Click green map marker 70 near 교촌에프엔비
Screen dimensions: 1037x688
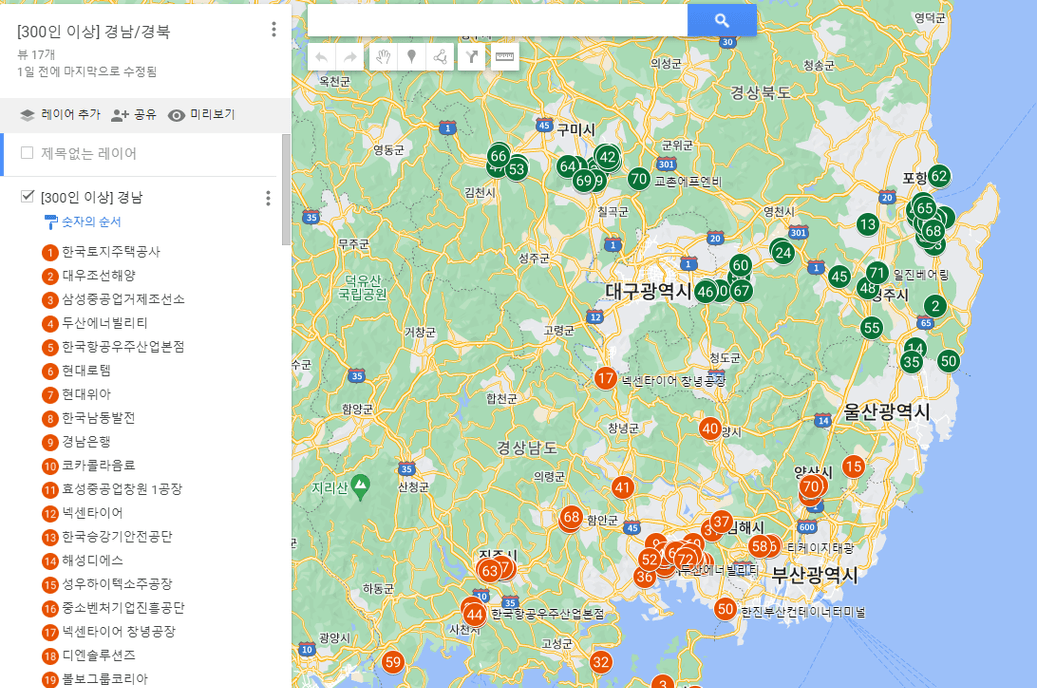(x=638, y=179)
